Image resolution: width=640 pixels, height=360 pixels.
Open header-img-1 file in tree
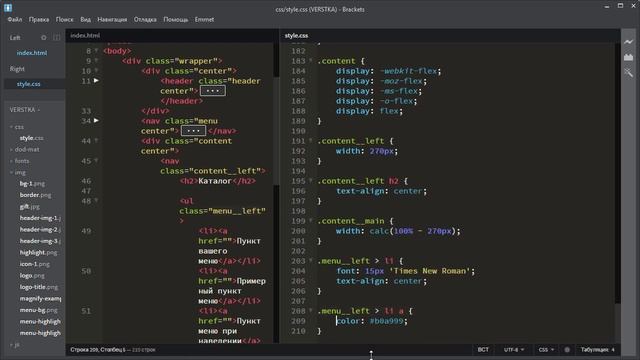pyautogui.click(x=40, y=218)
